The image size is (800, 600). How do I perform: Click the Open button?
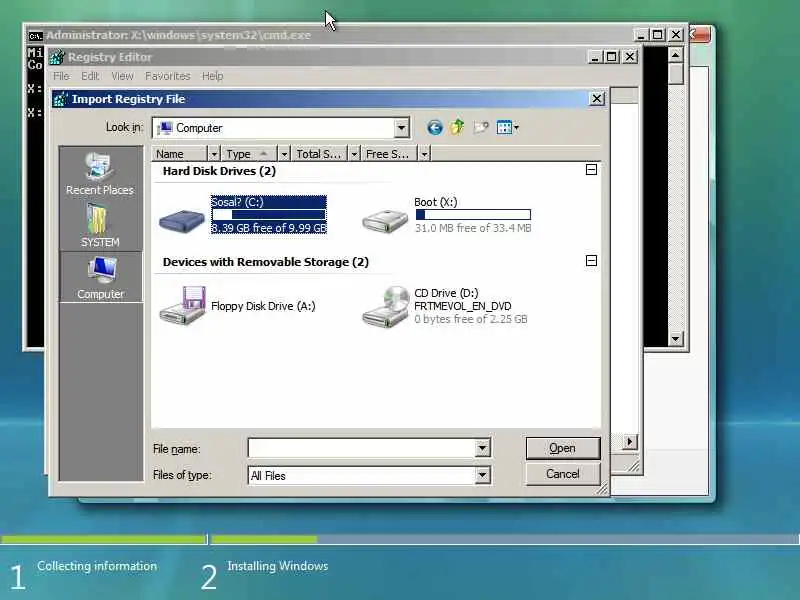click(563, 448)
